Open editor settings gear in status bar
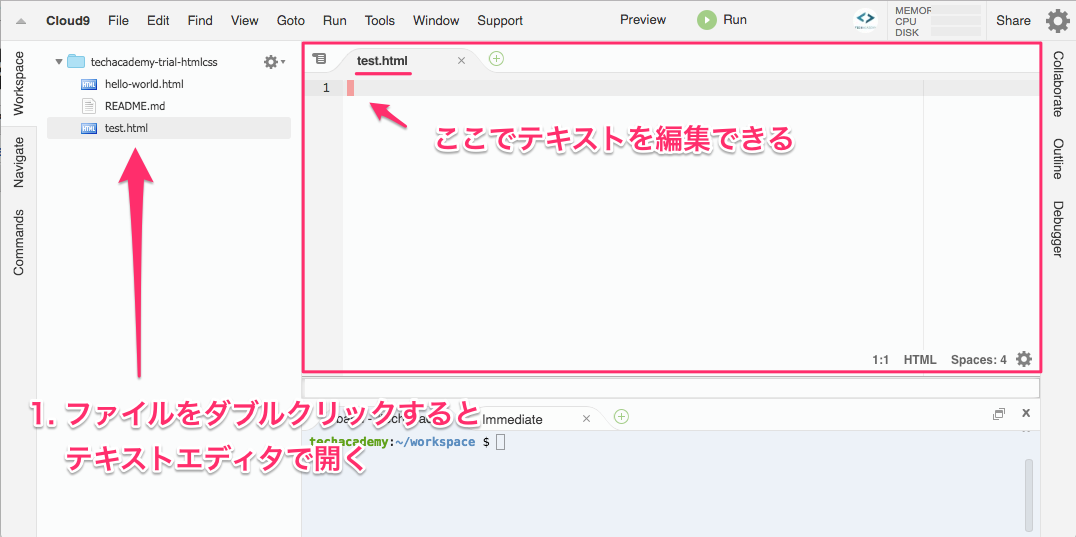The height and width of the screenshot is (537, 1076). click(x=1023, y=359)
